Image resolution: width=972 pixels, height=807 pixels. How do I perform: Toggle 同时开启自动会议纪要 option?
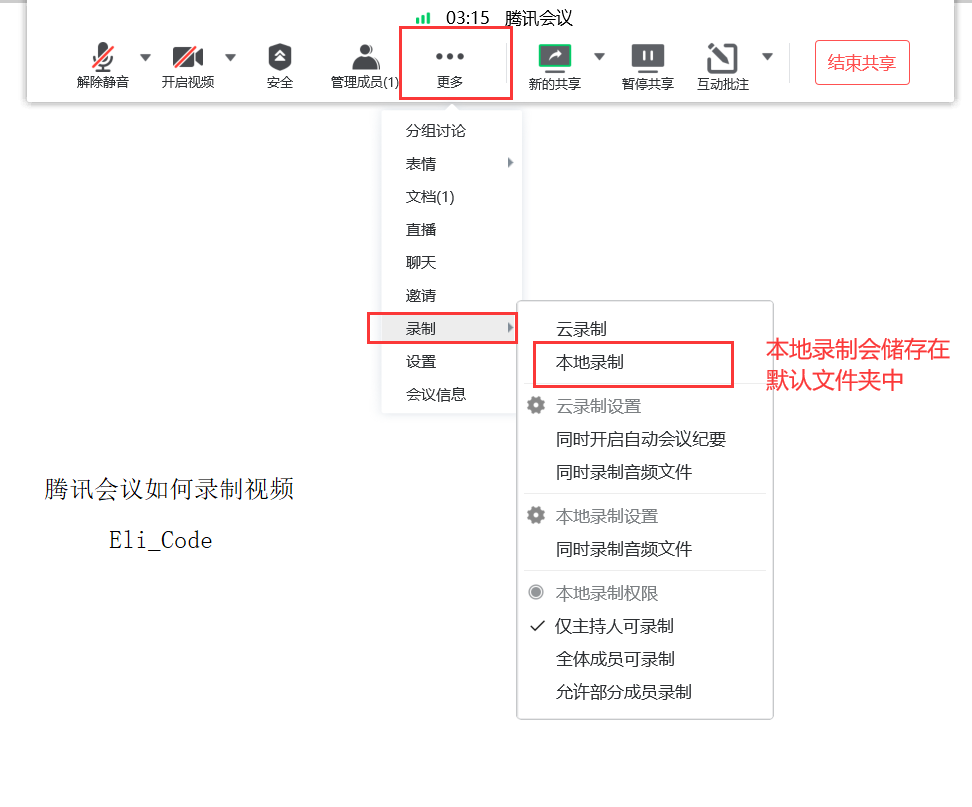[645, 439]
